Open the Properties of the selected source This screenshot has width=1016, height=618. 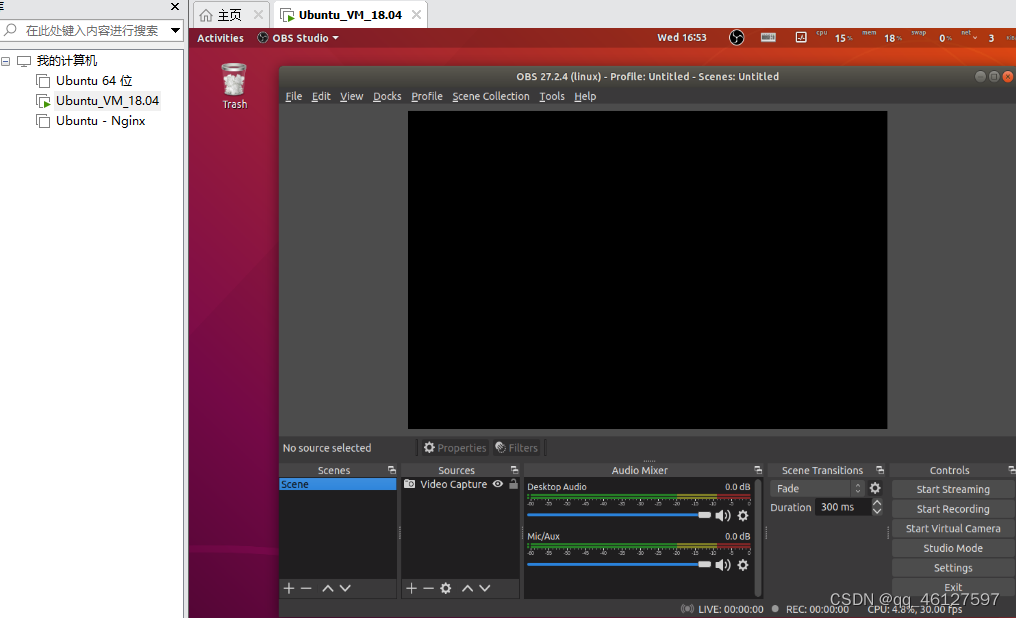click(455, 447)
